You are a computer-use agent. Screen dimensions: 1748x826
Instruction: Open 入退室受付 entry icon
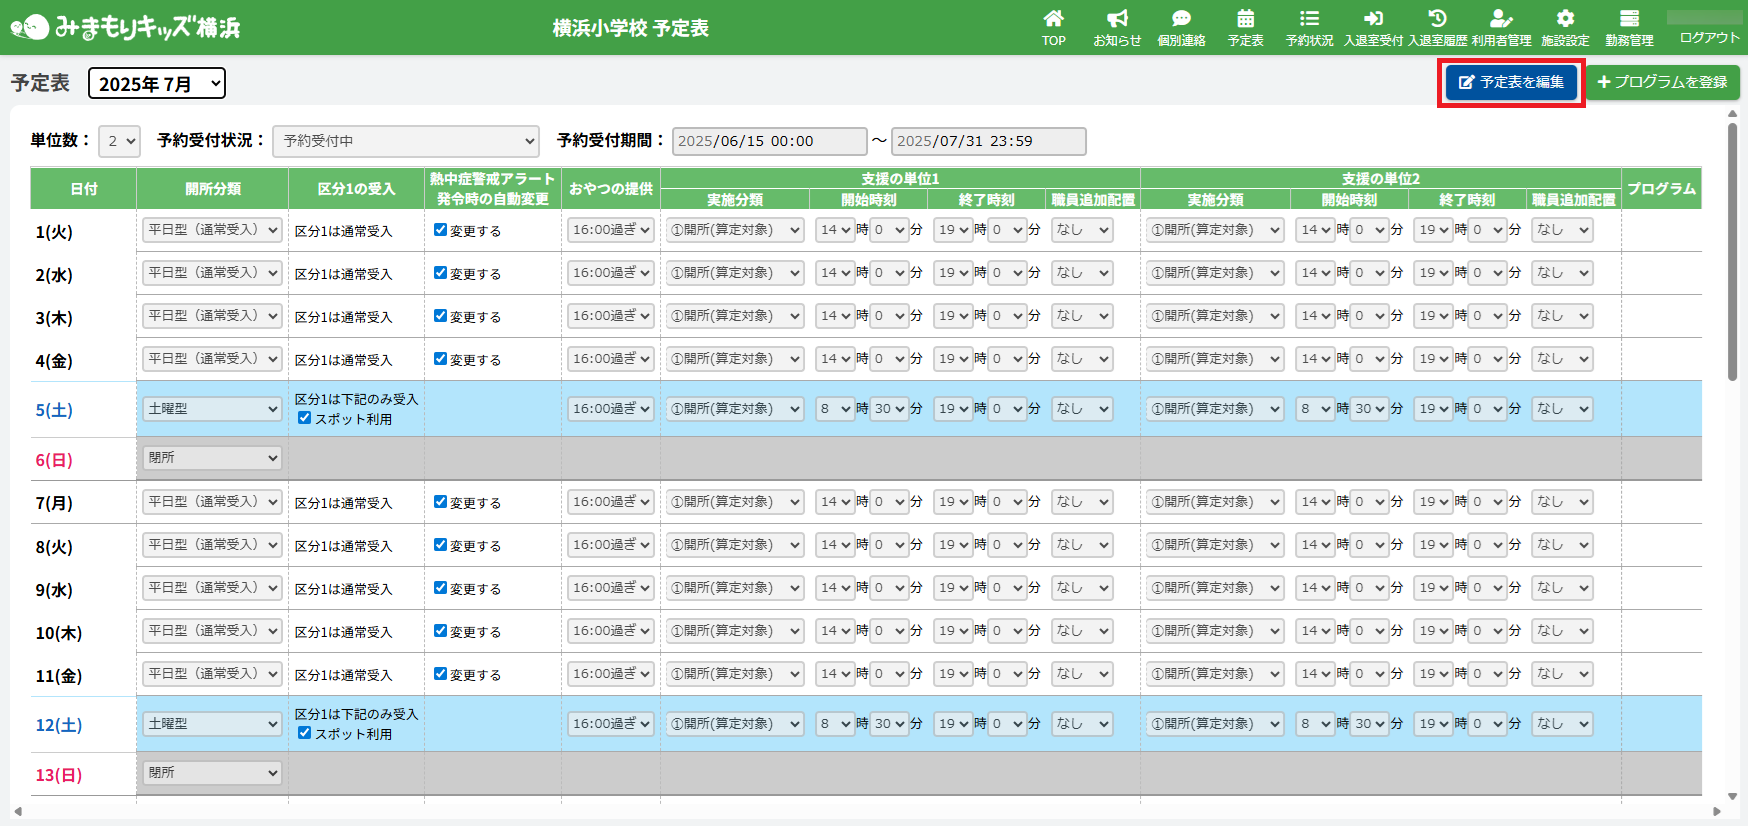[x=1373, y=19]
